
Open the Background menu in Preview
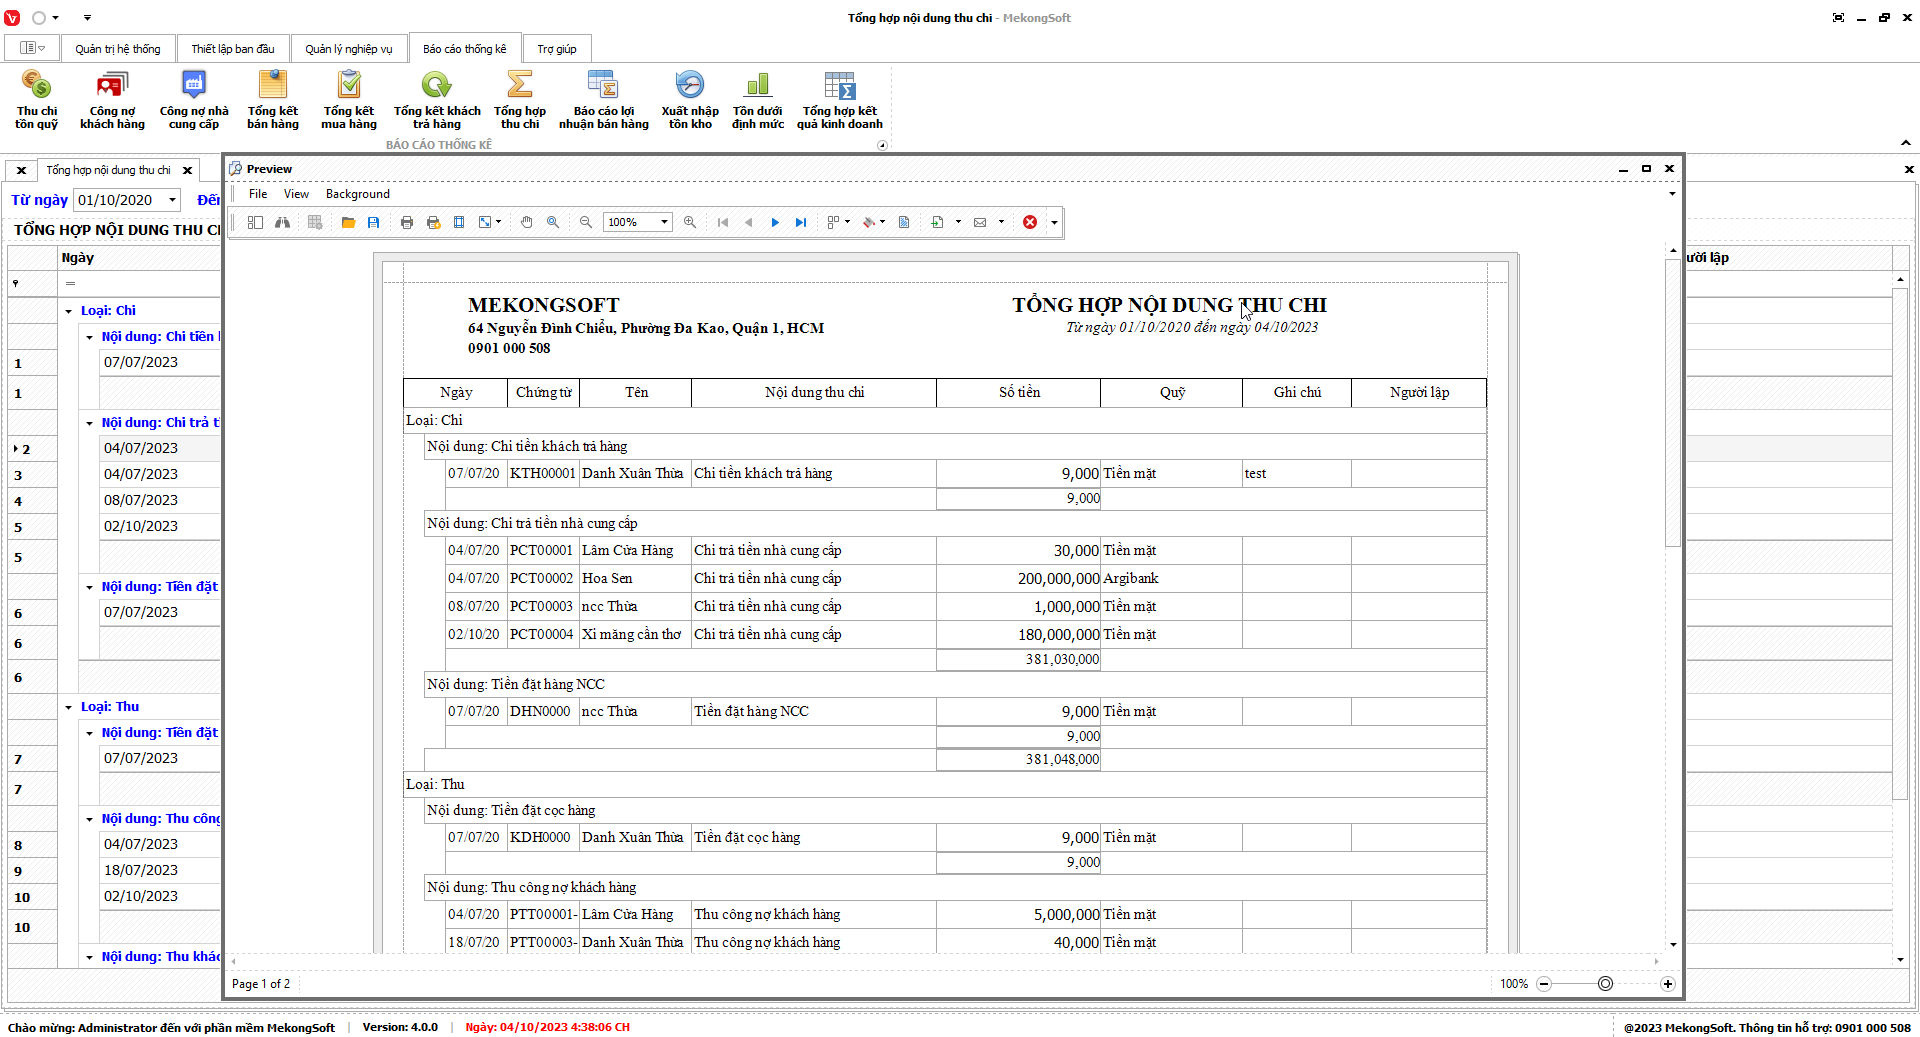pos(357,194)
